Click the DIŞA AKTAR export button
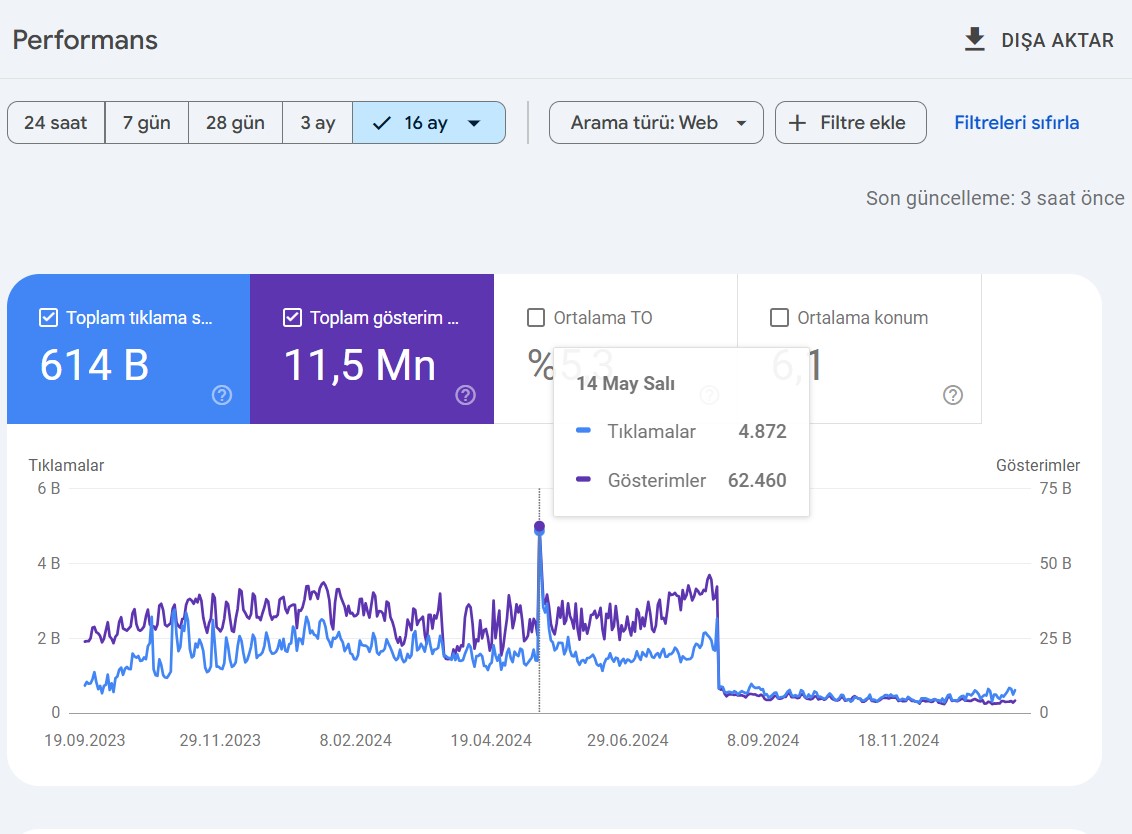The height and width of the screenshot is (834, 1132). 1039,40
